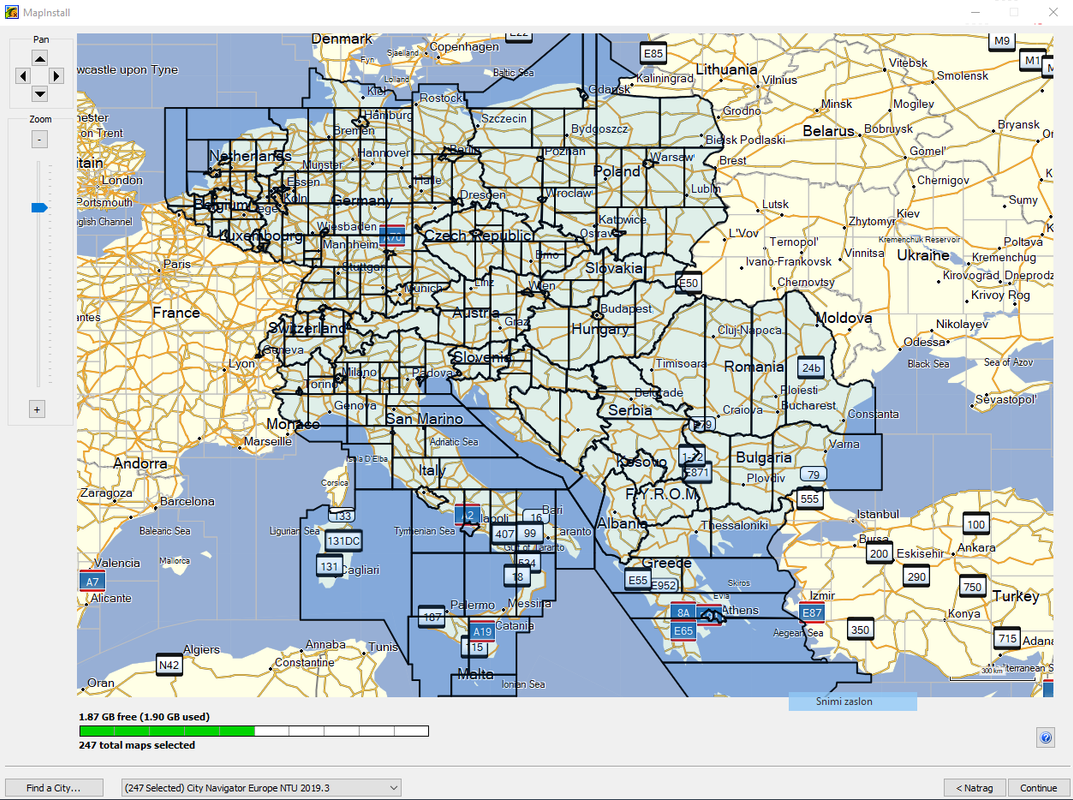1073x800 pixels.
Task: Click the Barcelona city label
Action: click(188, 501)
